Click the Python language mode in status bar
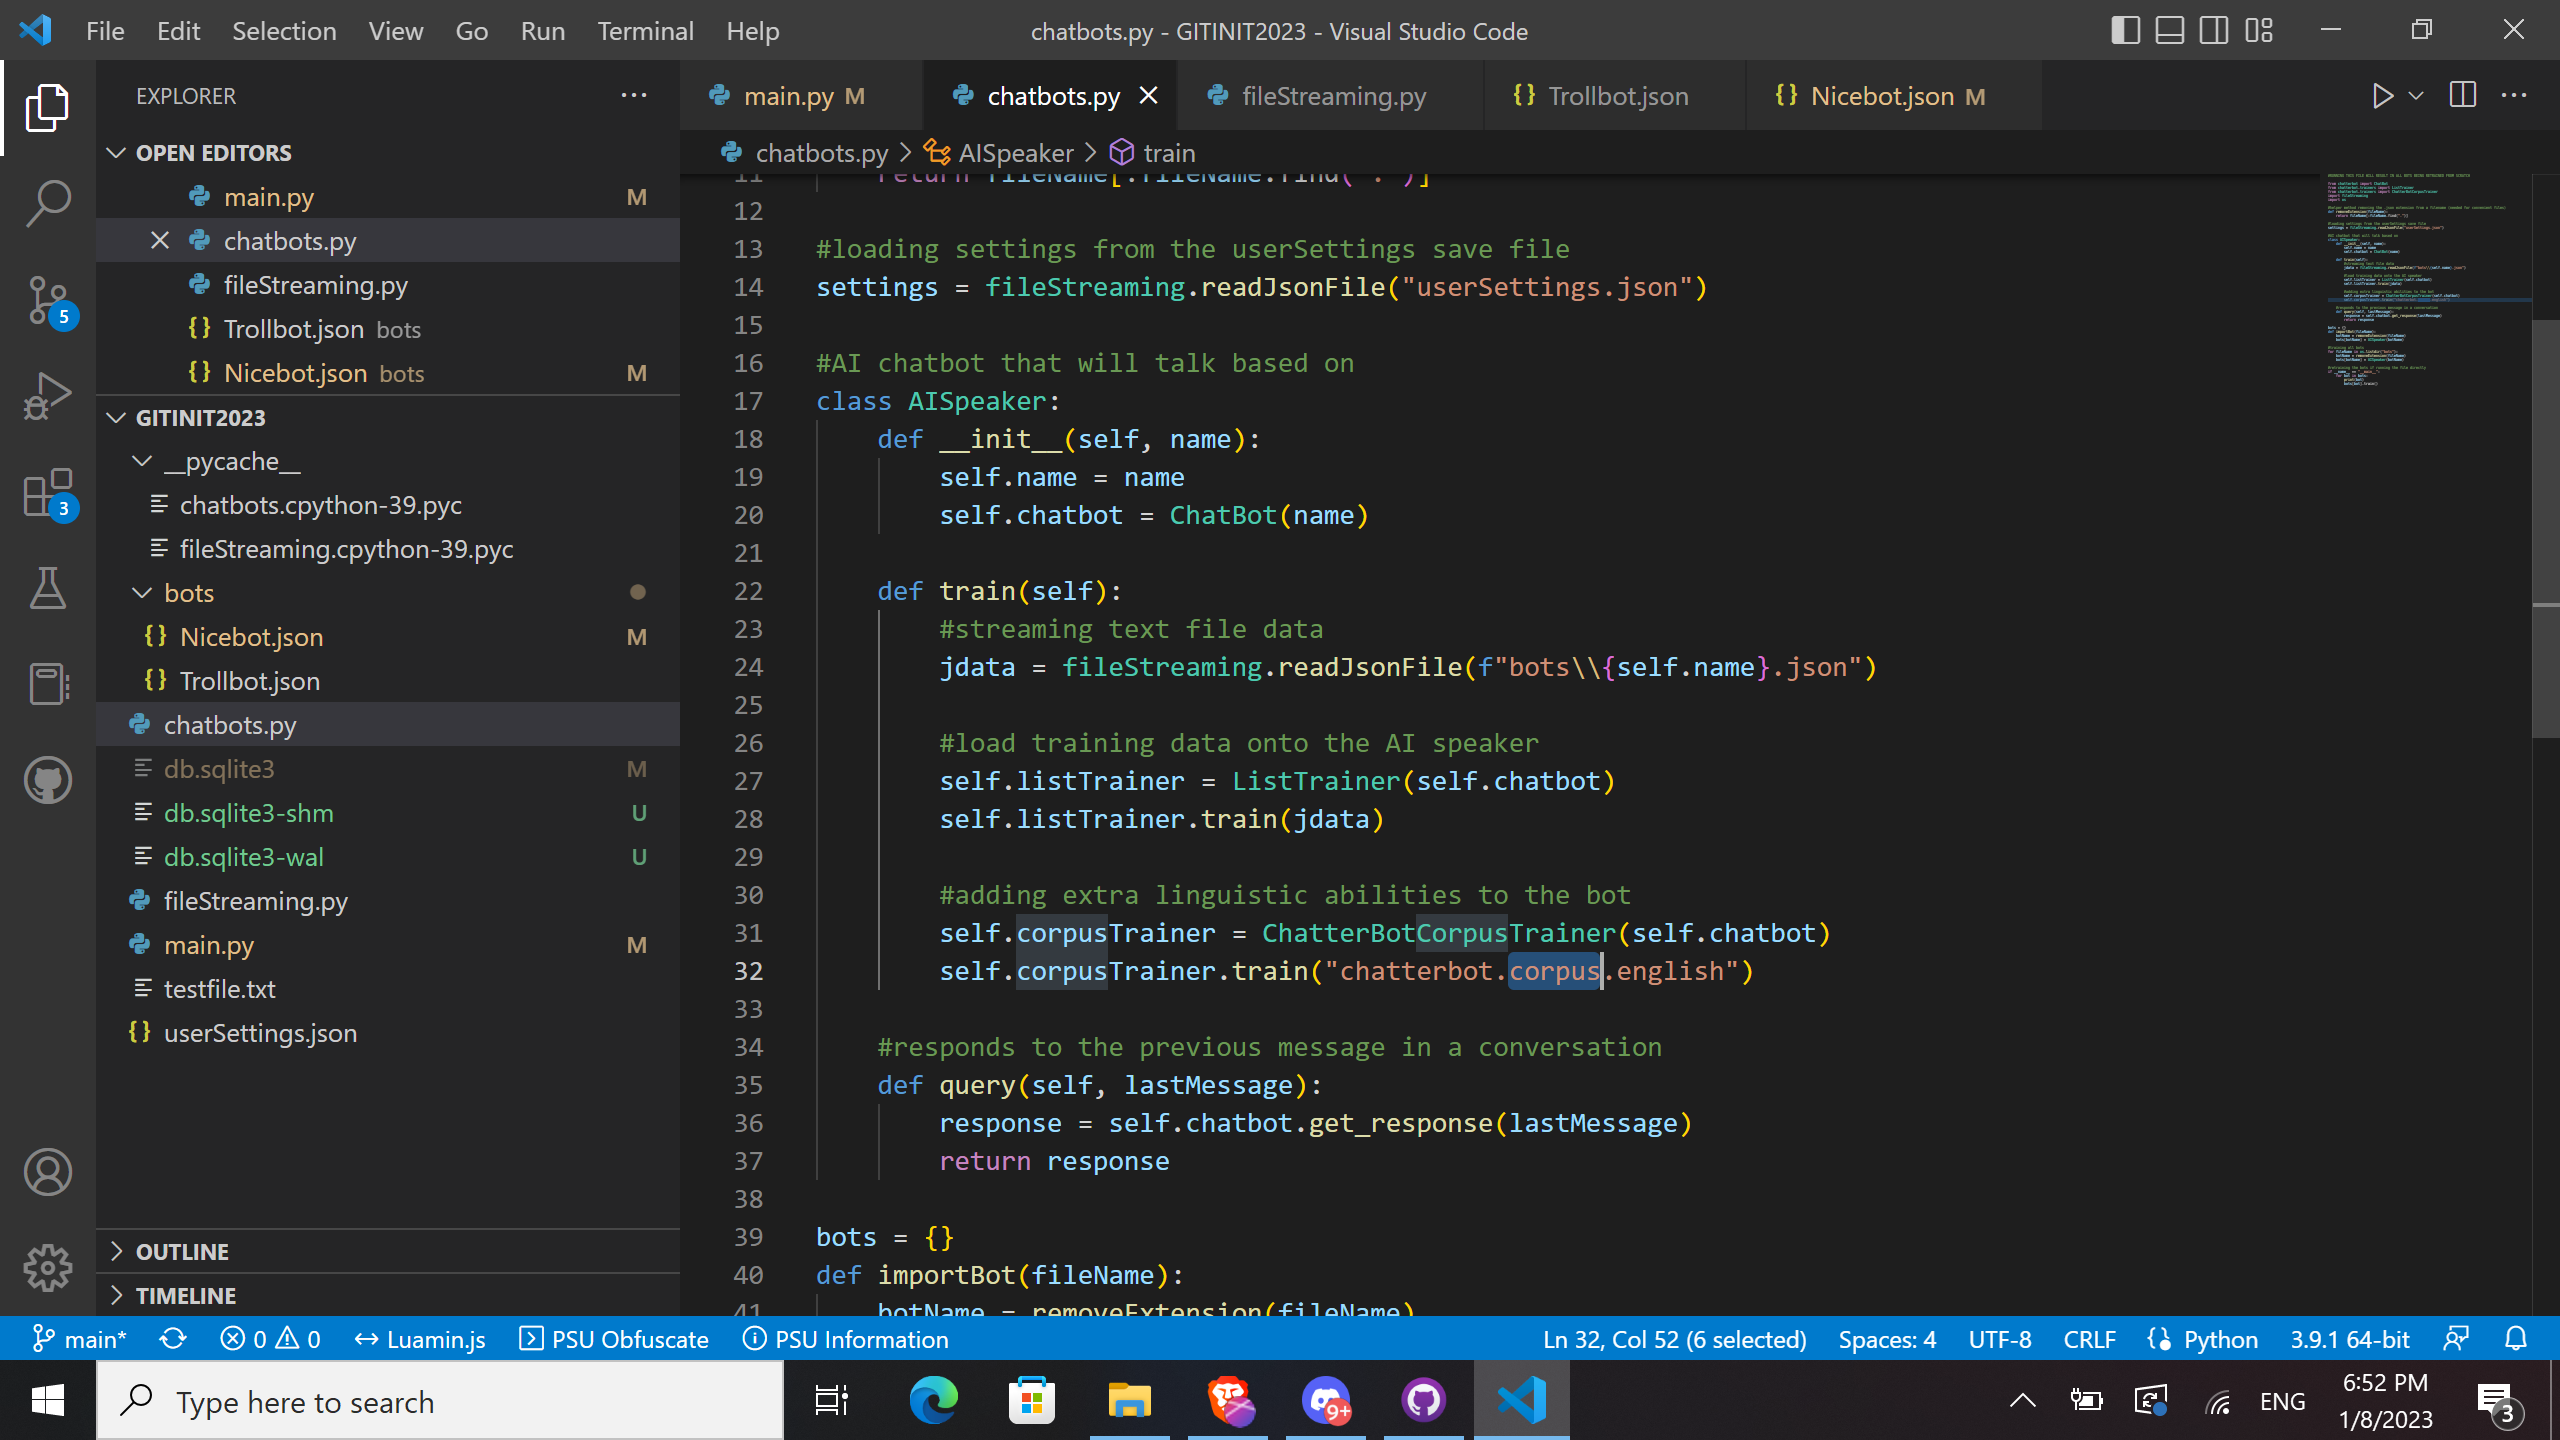The image size is (2560, 1440). pyautogui.click(x=2220, y=1339)
